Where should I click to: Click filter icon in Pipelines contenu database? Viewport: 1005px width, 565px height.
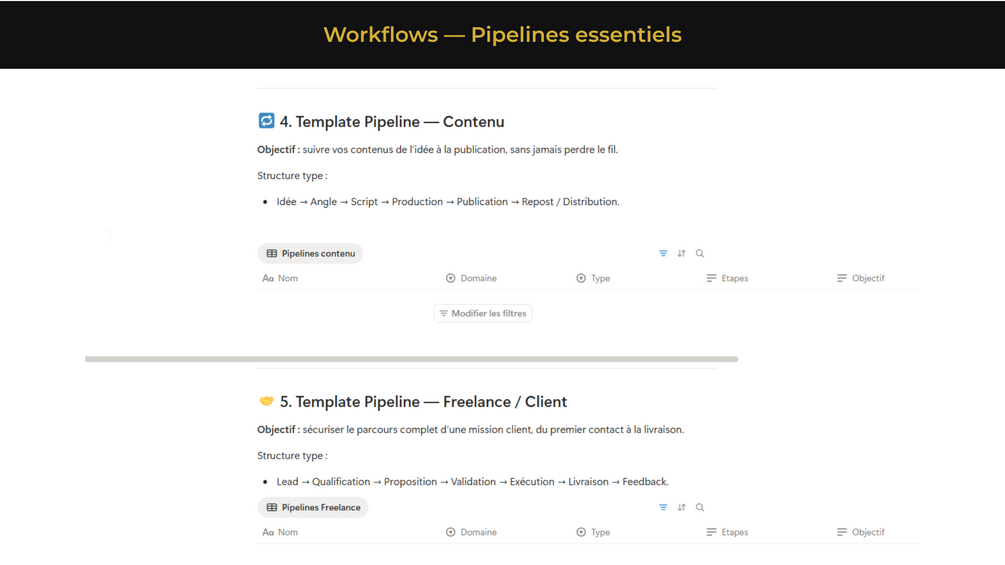tap(663, 254)
